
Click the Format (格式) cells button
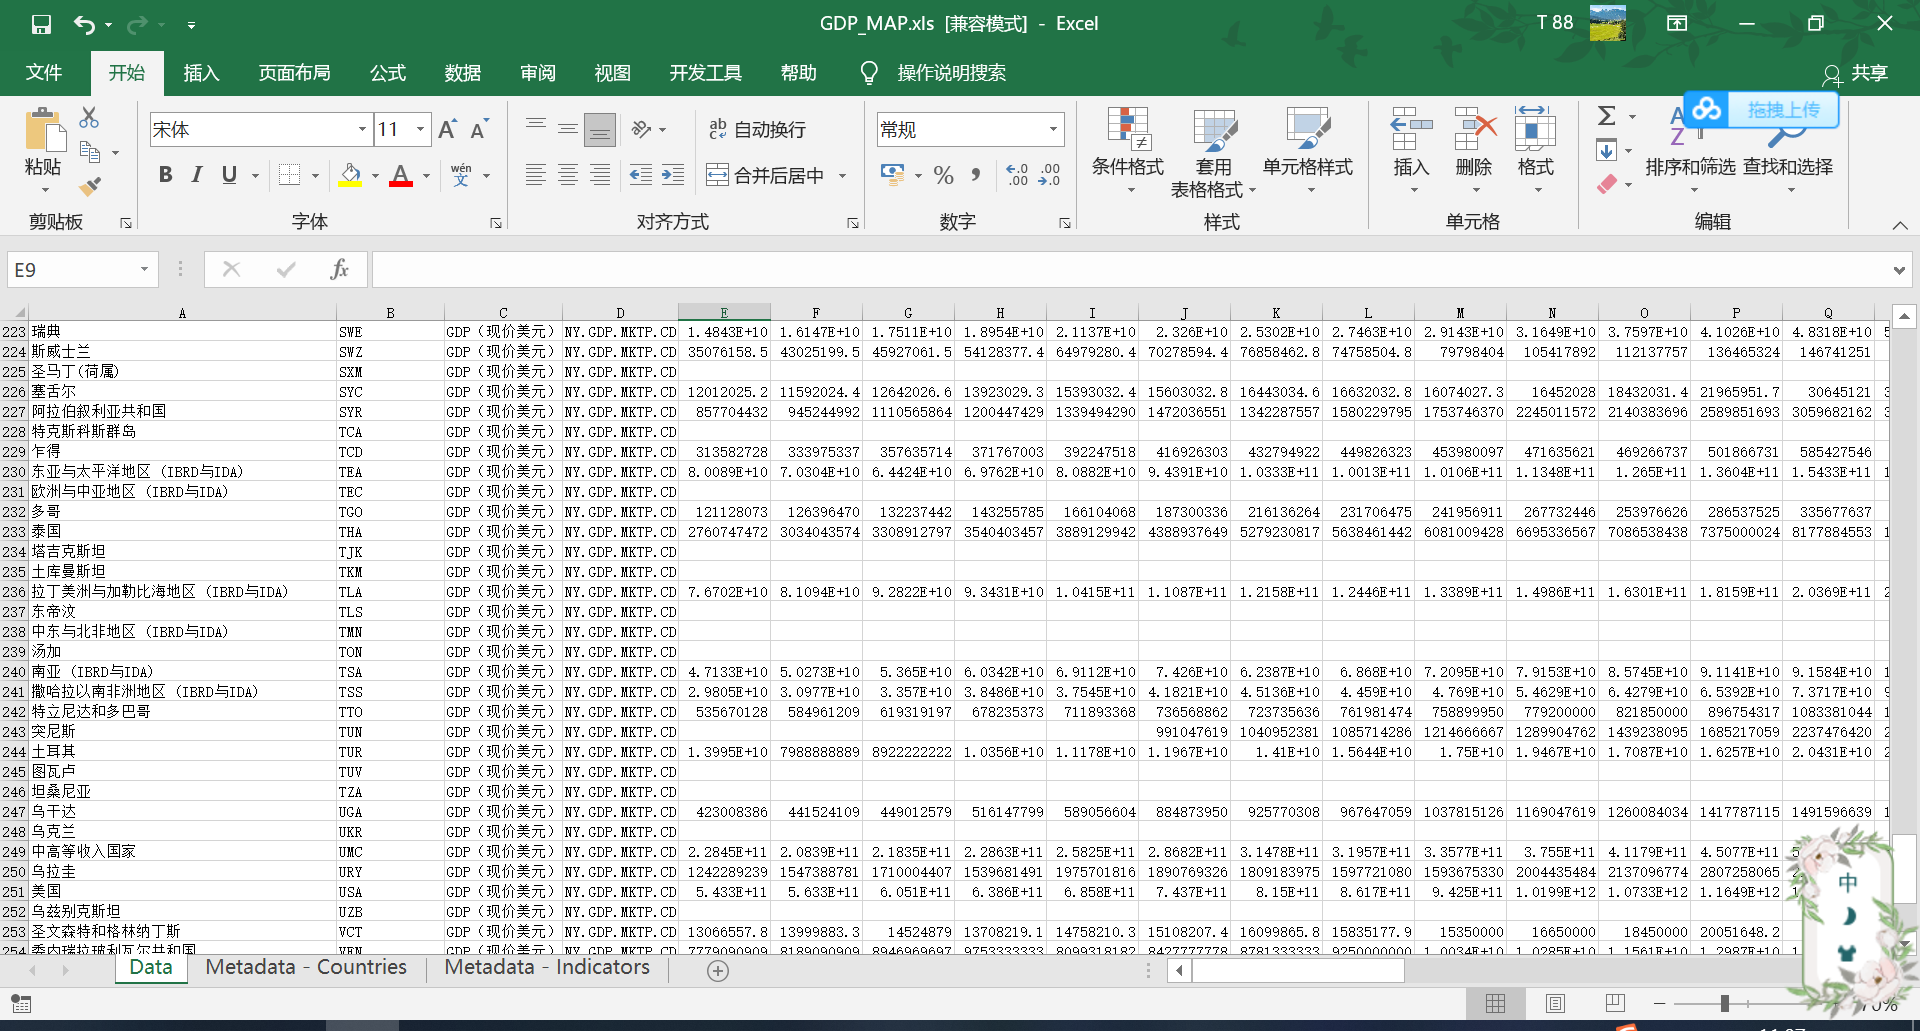(x=1536, y=150)
